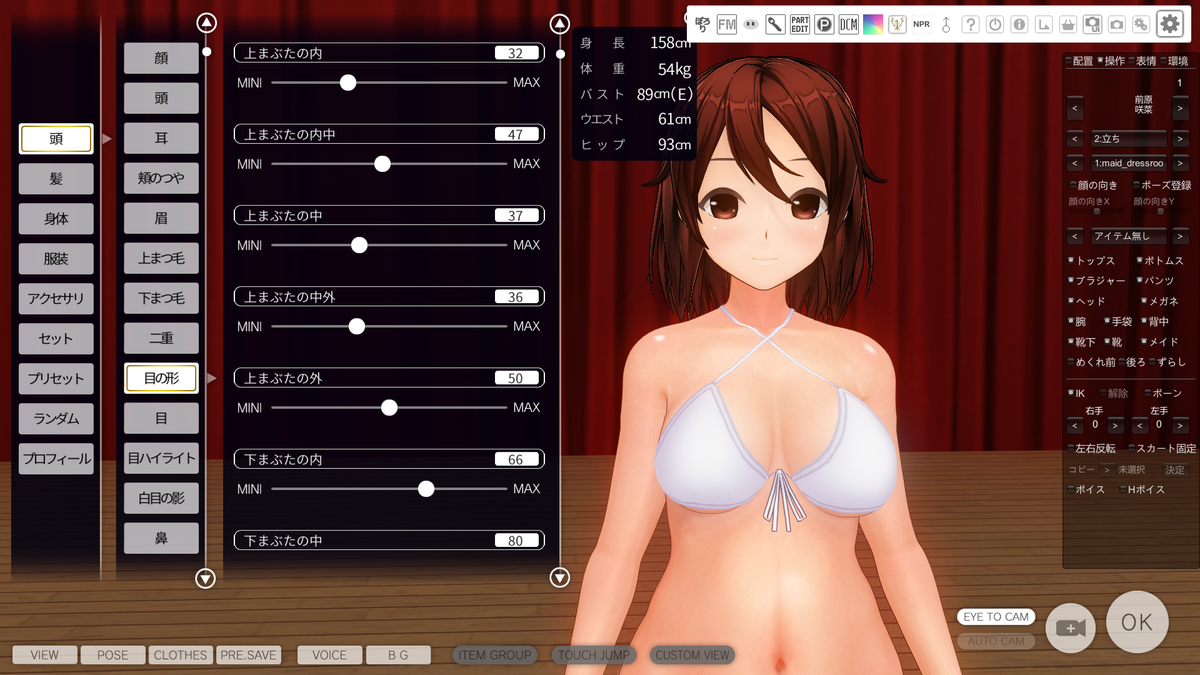Click the NPR toolbar icon
Image resolution: width=1200 pixels, height=675 pixels.
tap(921, 24)
